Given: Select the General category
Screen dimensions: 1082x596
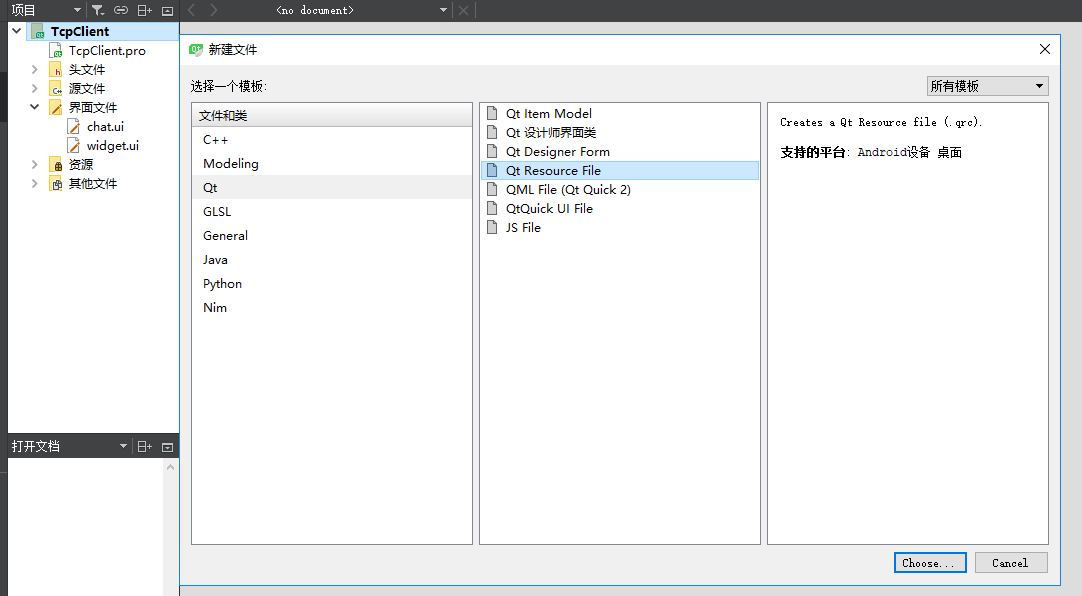Looking at the screenshot, I should pyautogui.click(x=332, y=235).
